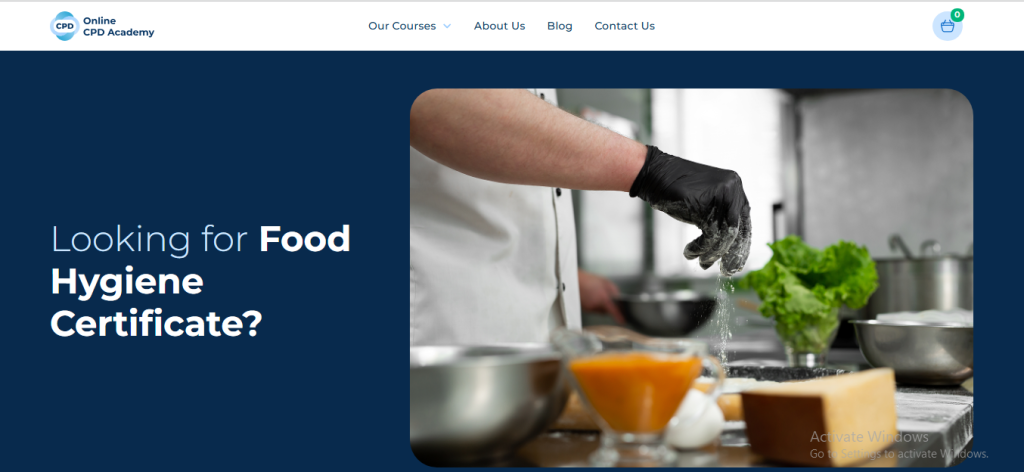
Task: Expand the chevron beside Our Courses
Action: 447,26
